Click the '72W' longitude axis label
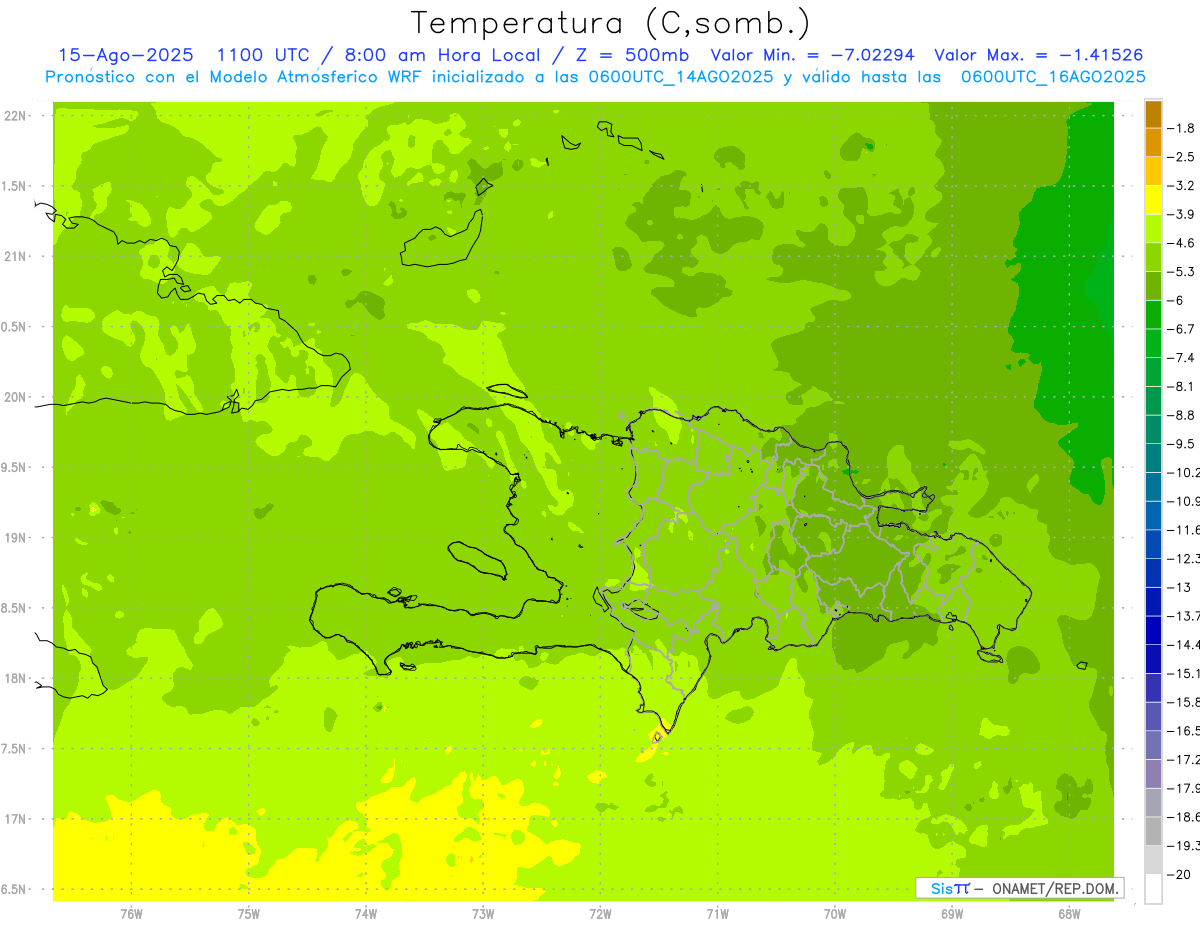The height and width of the screenshot is (927, 1200). tap(600, 913)
